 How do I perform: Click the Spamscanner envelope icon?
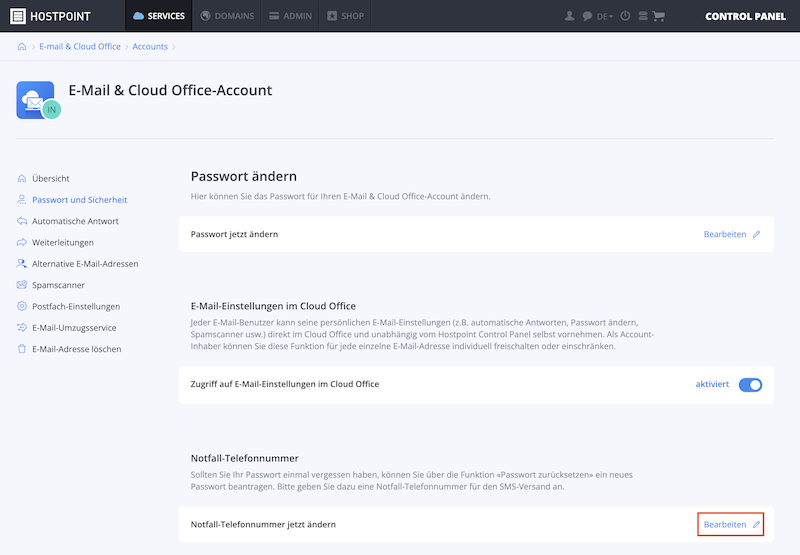(21, 285)
